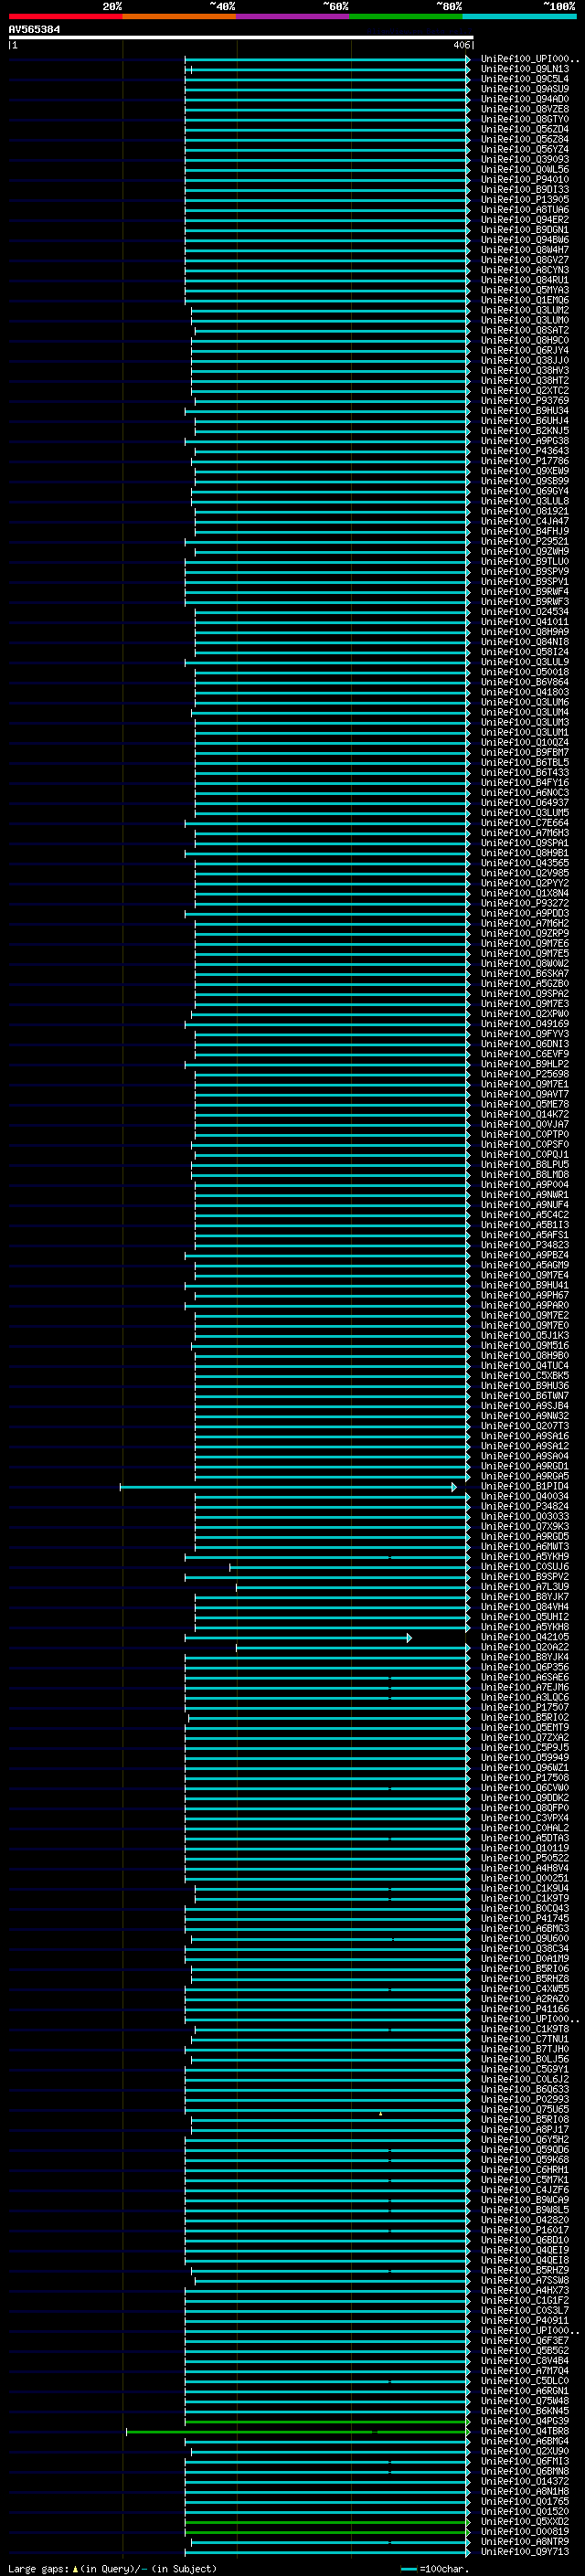Select label UniRef100_Q8W4H7

(524, 250)
